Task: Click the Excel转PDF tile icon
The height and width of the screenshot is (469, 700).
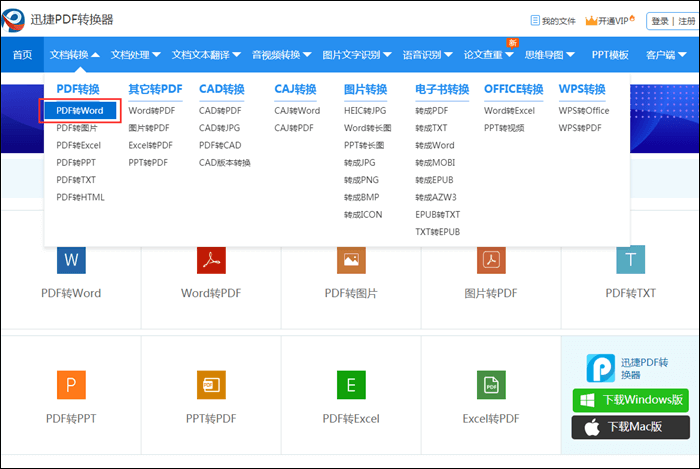Action: coord(491,385)
